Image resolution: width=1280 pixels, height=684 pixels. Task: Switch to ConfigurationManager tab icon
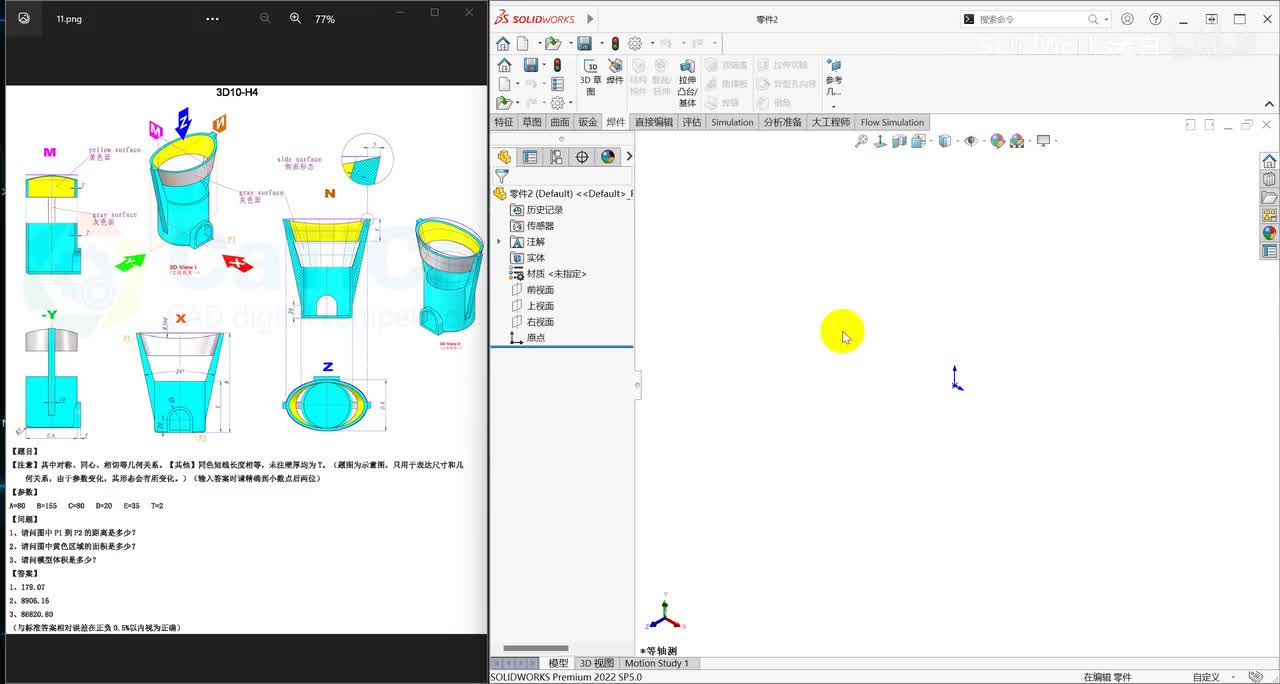coord(556,157)
